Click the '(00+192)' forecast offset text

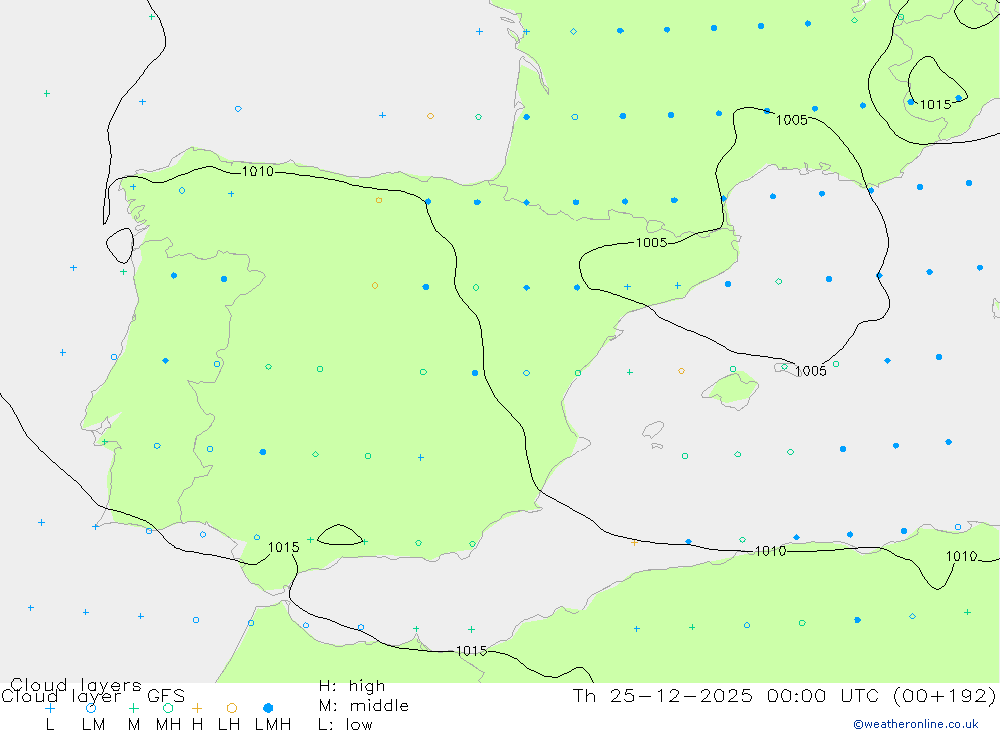click(x=945, y=695)
